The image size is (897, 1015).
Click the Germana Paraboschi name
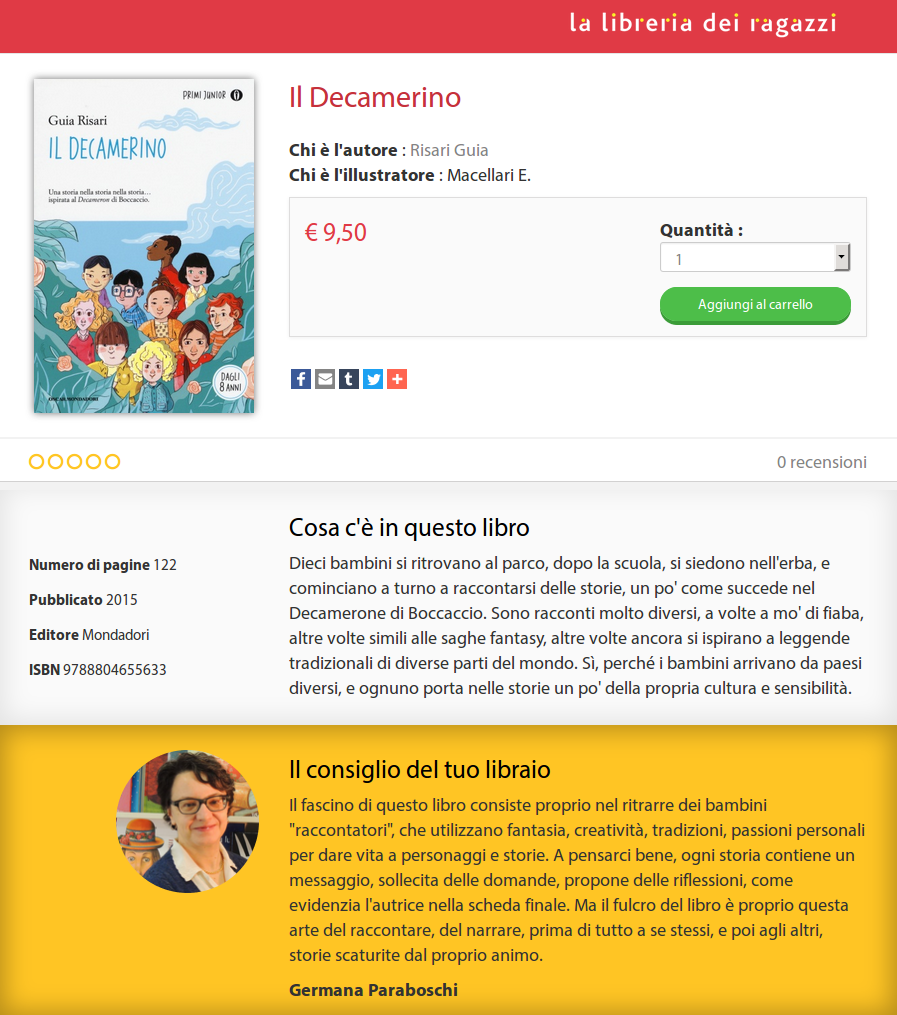pos(373,990)
